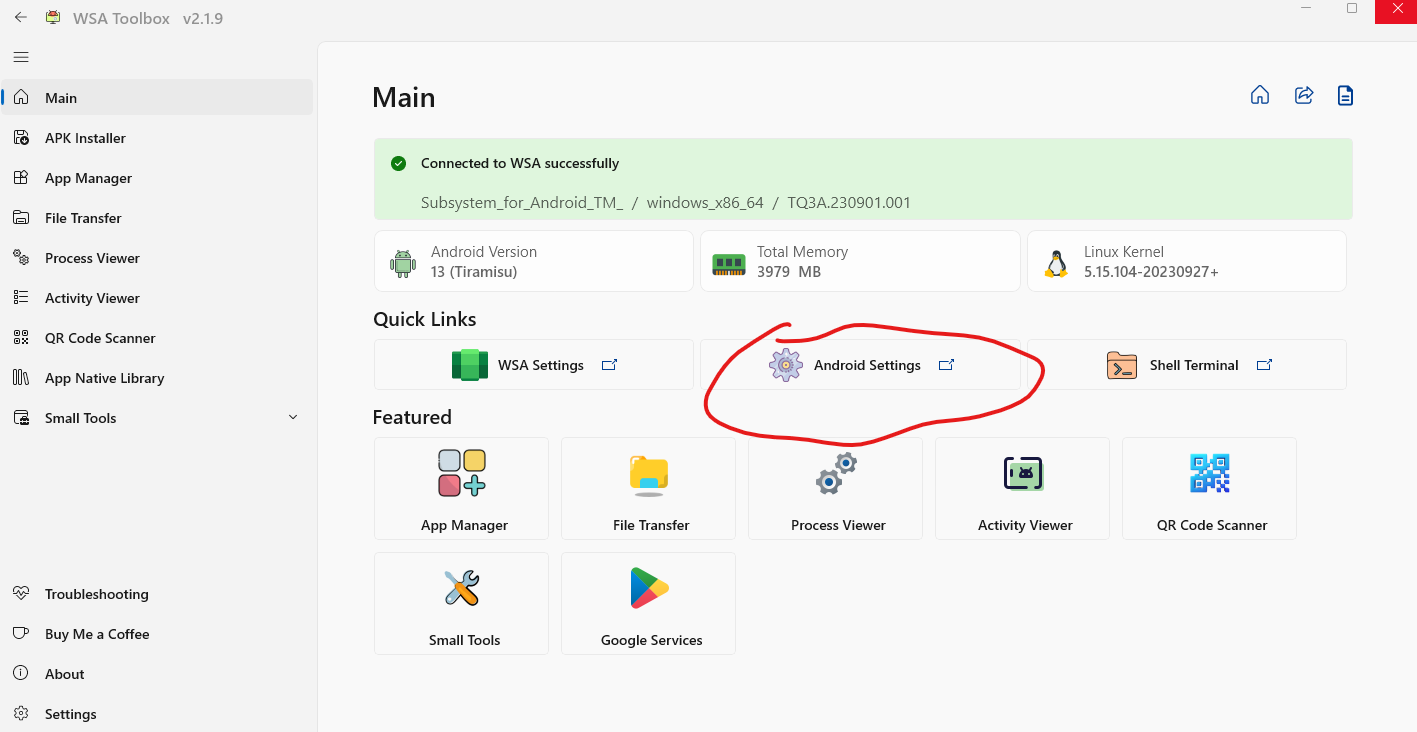
Task: Open Android Settings quick link
Action: (860, 365)
